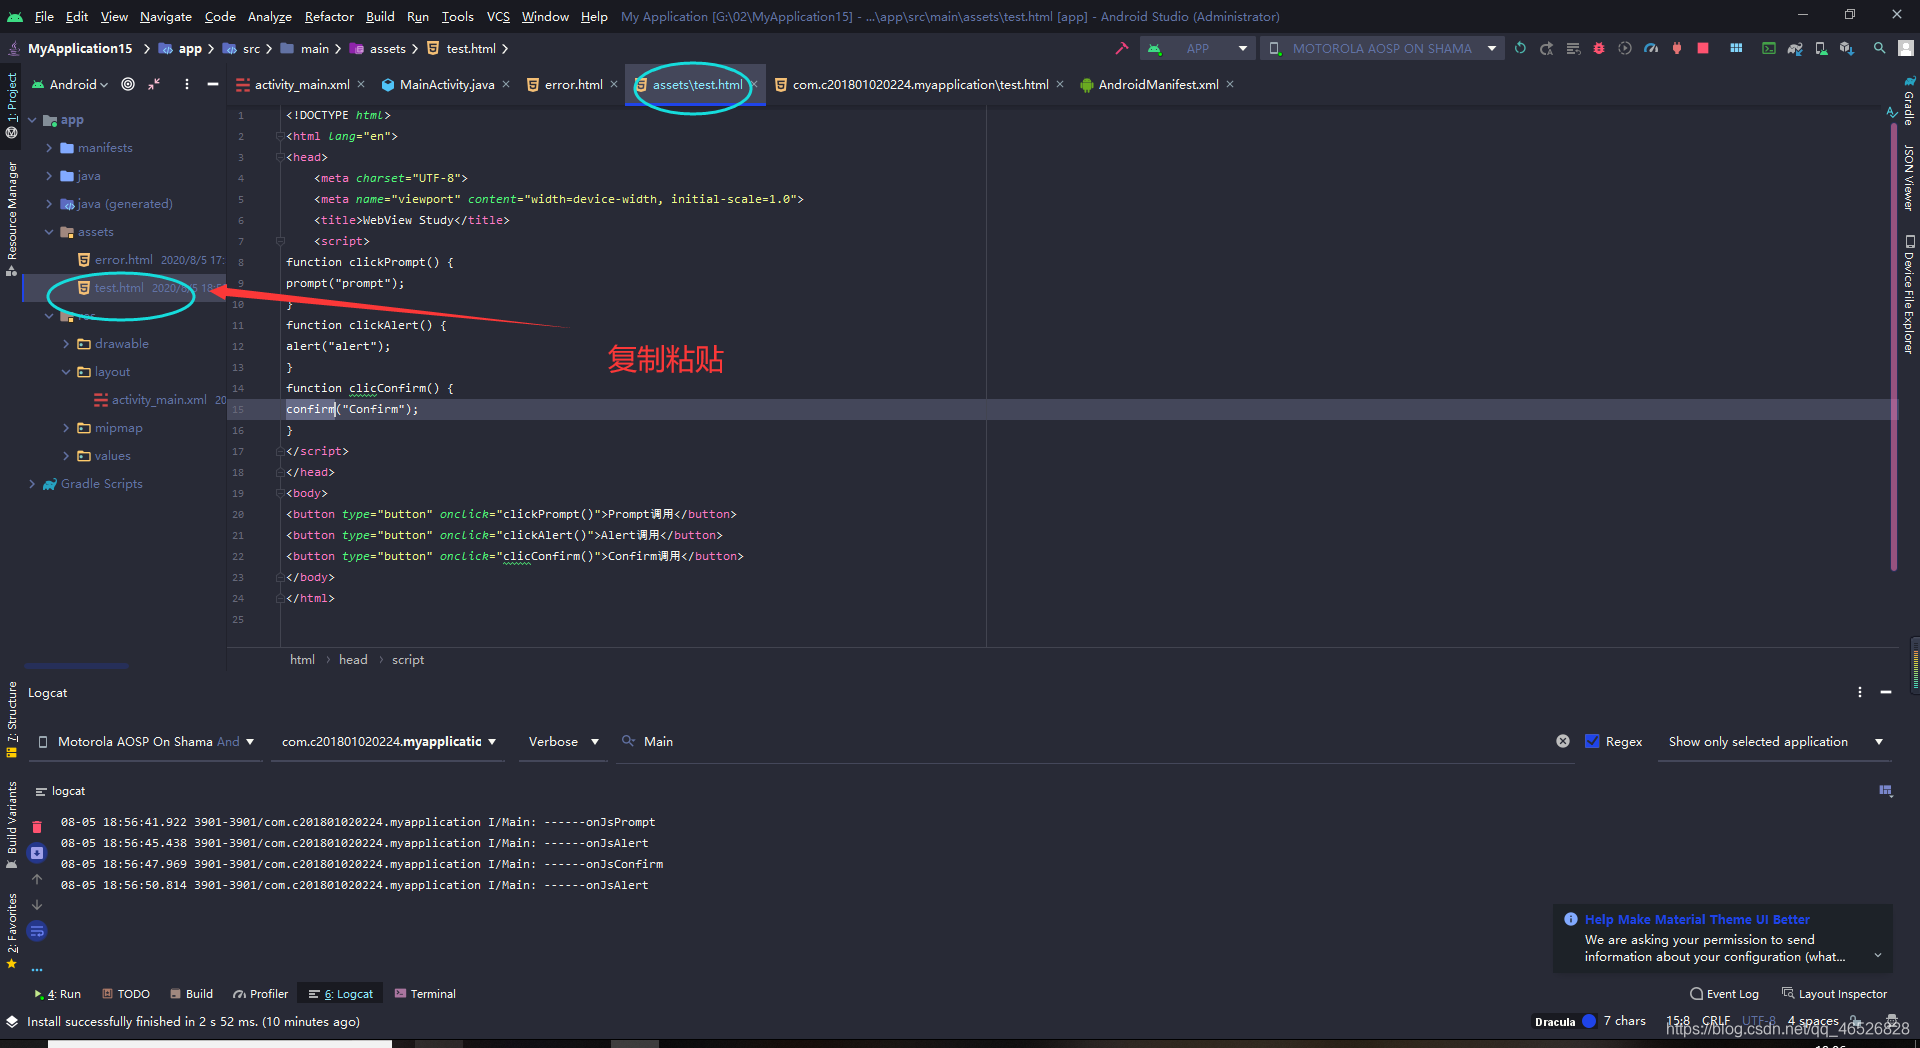Click the Dracula theme indicator in status bar
This screenshot has height=1048, width=1920.
pos(1564,1022)
